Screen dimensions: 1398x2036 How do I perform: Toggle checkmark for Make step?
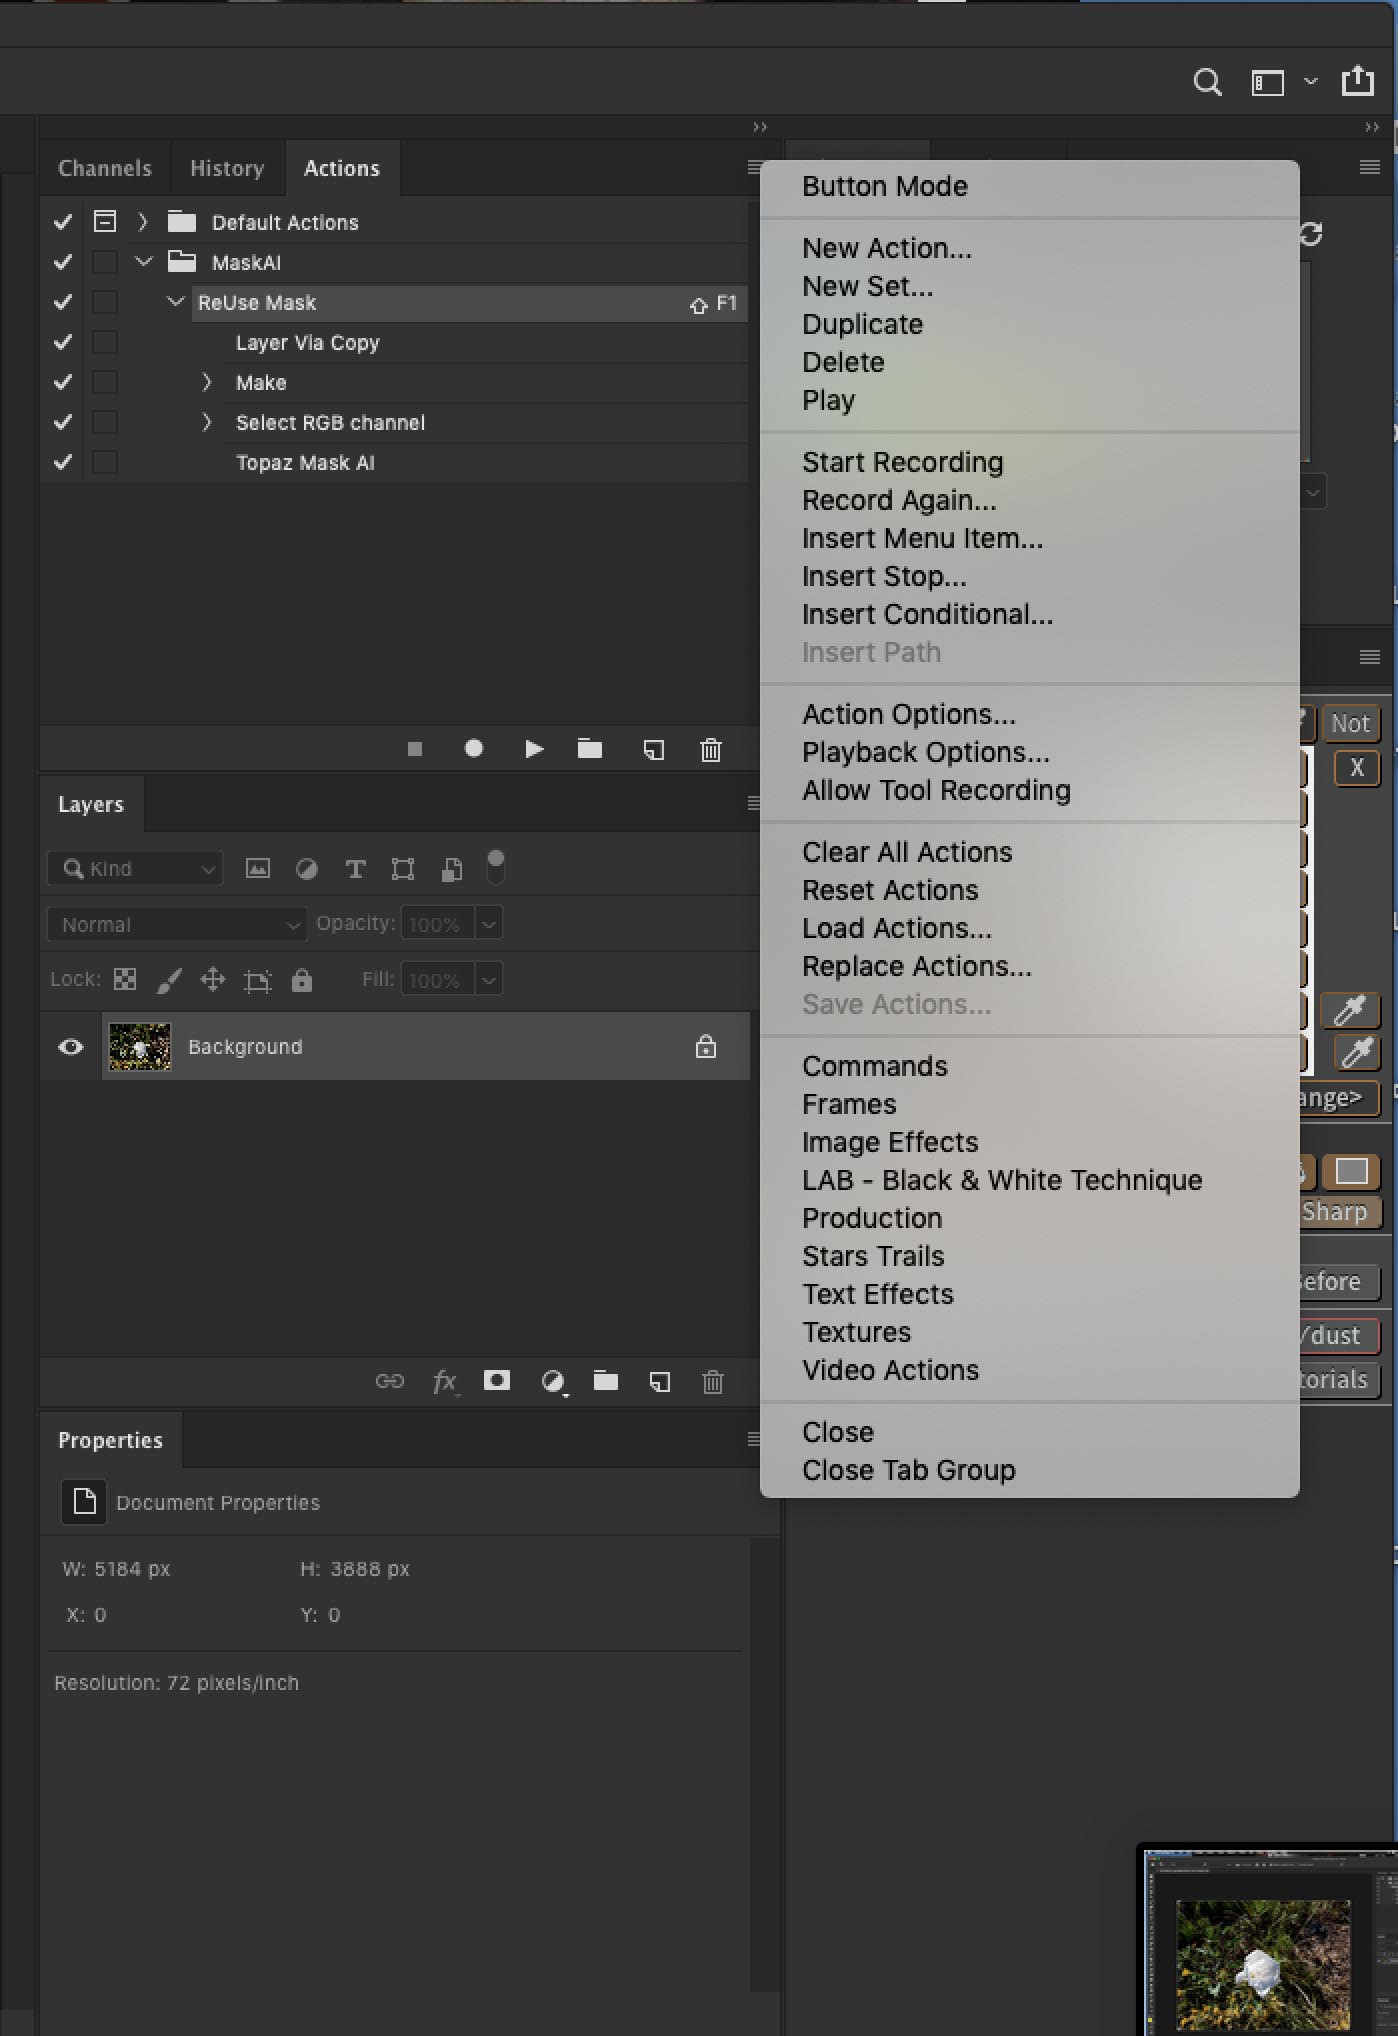(63, 382)
